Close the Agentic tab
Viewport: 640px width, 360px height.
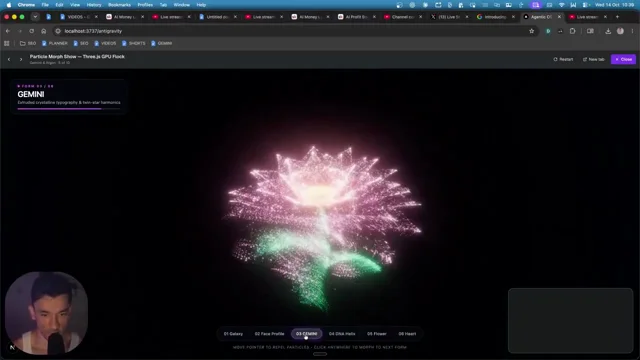(x=559, y=17)
